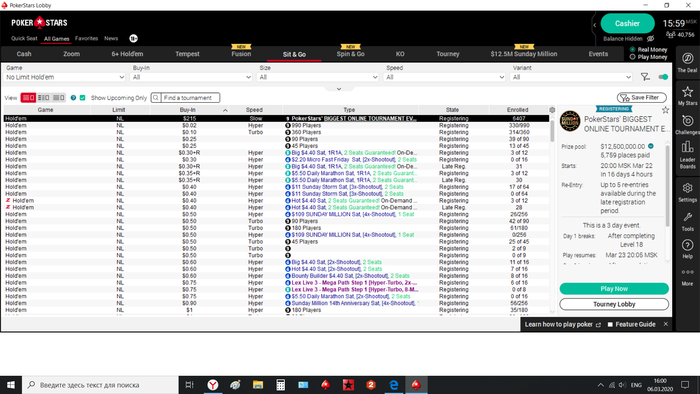Viewport: 700px width, 394px height.
Task: Open Challenges in the sidebar
Action: (687, 124)
